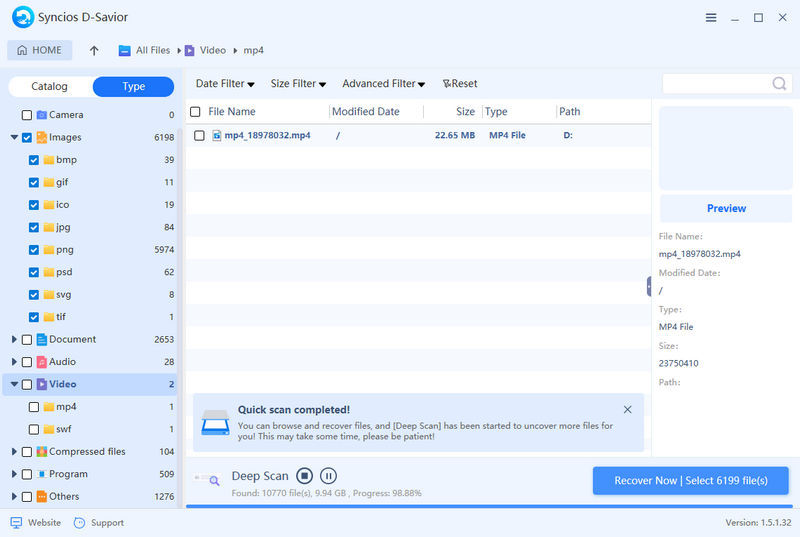The height and width of the screenshot is (537, 800).
Task: Click inside the search input field
Action: pos(715,84)
